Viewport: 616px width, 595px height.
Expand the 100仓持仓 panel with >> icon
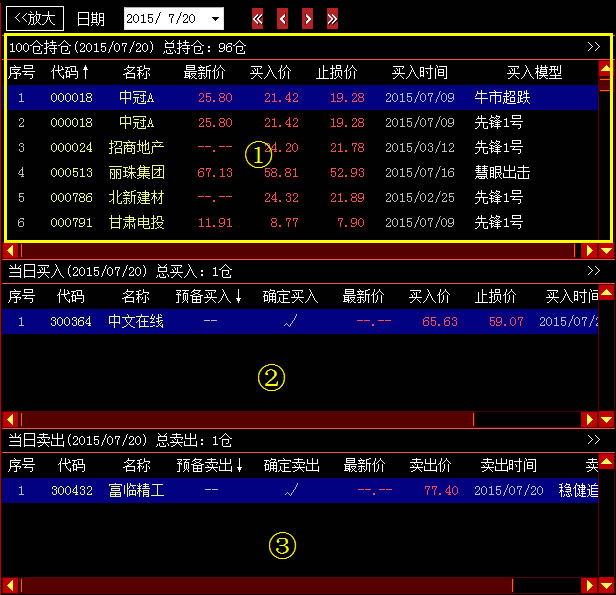point(594,47)
